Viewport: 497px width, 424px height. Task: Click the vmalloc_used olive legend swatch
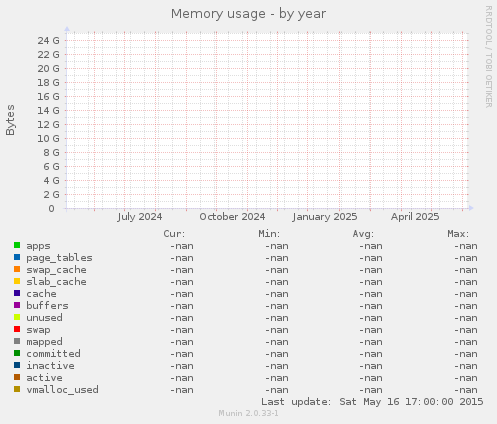pos(17,389)
